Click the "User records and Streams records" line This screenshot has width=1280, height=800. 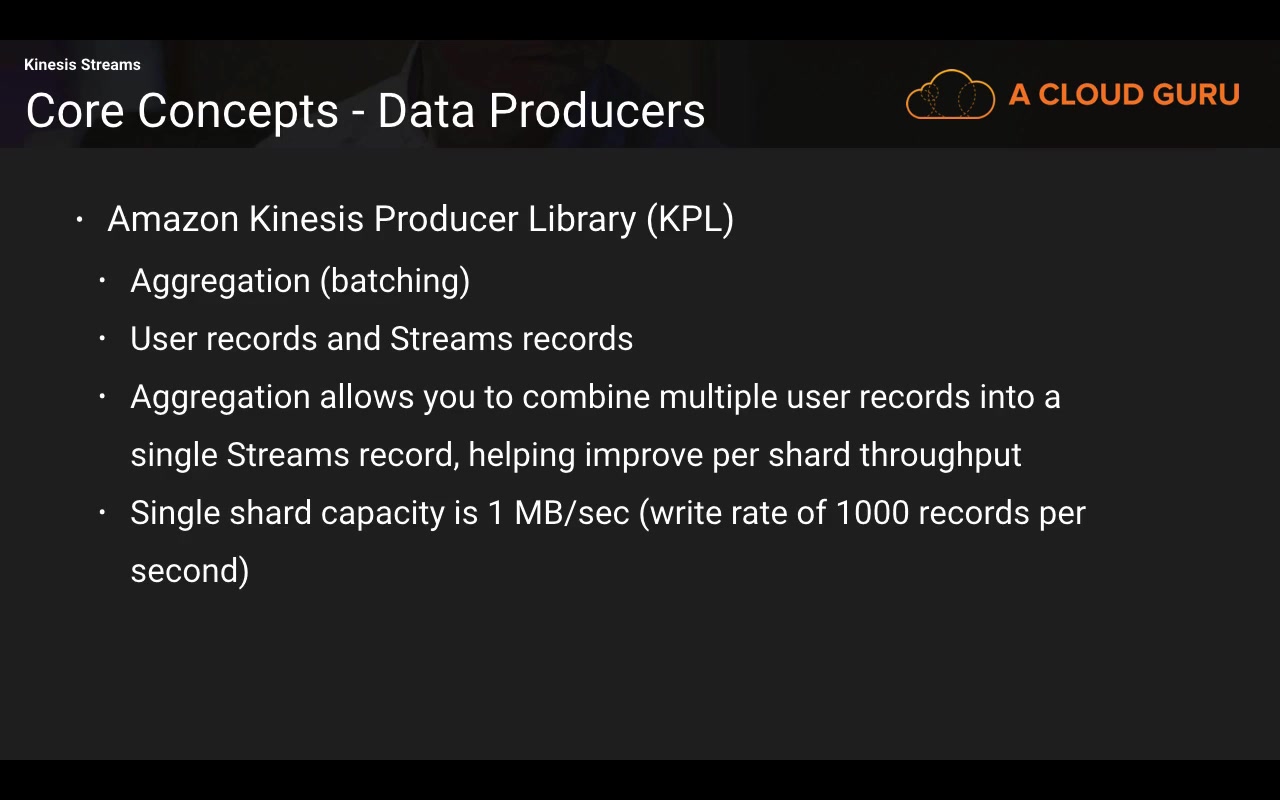coord(381,339)
